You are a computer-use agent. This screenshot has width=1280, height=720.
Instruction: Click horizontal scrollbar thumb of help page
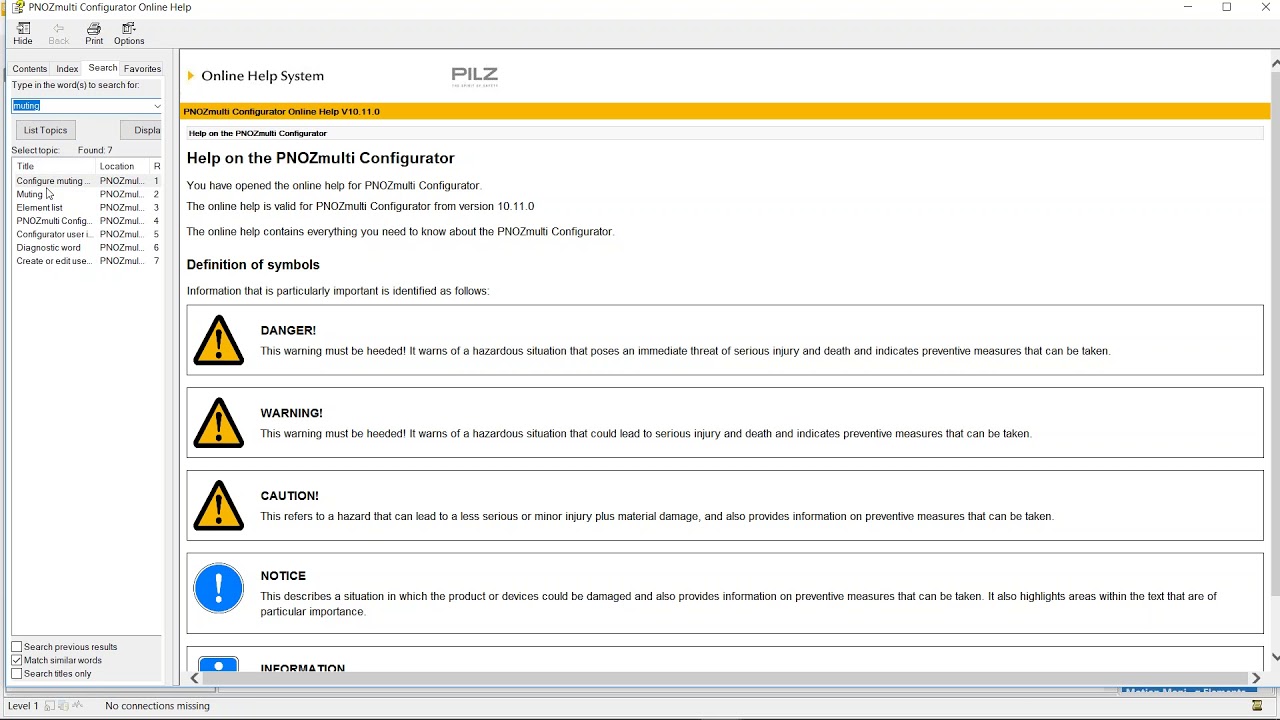click(x=724, y=678)
